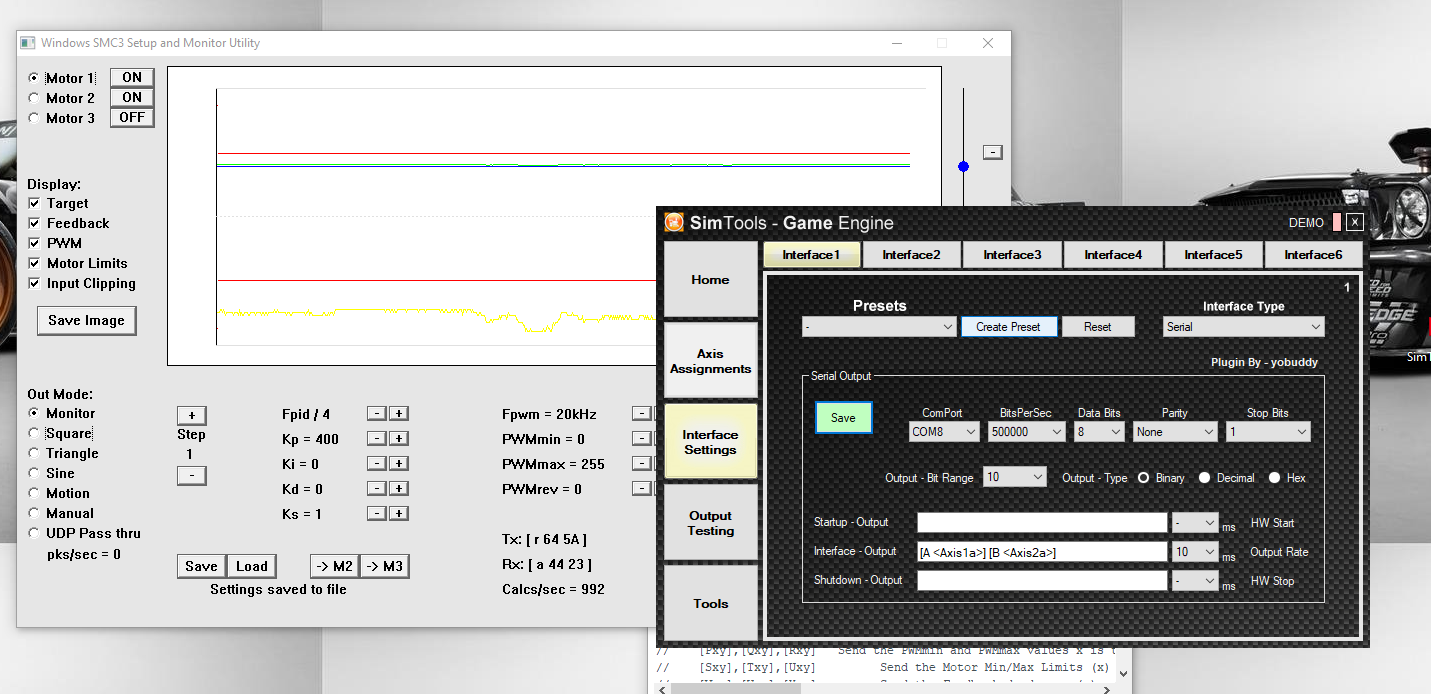Click the green Save button in Serial Output
Screen dimensions: 1431x694
[843, 418]
